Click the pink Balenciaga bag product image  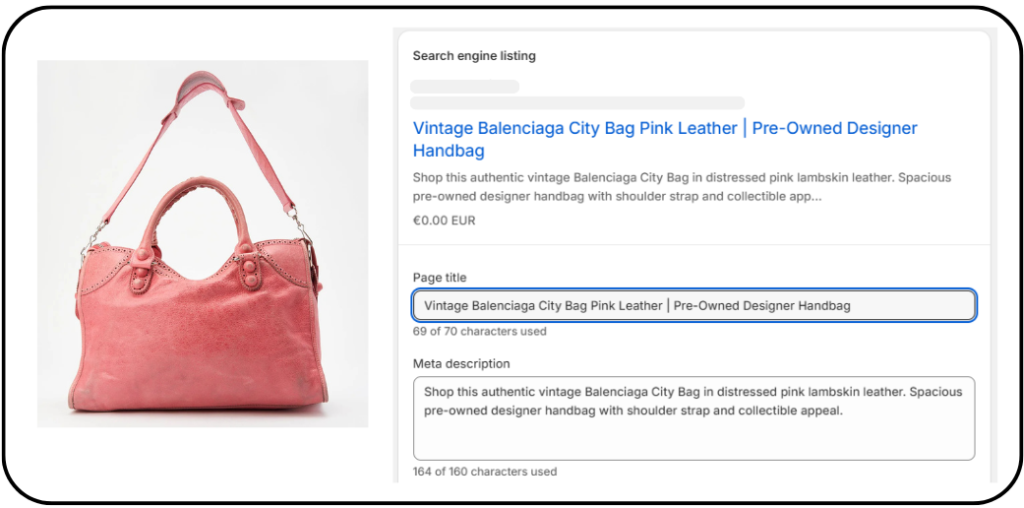[202, 244]
